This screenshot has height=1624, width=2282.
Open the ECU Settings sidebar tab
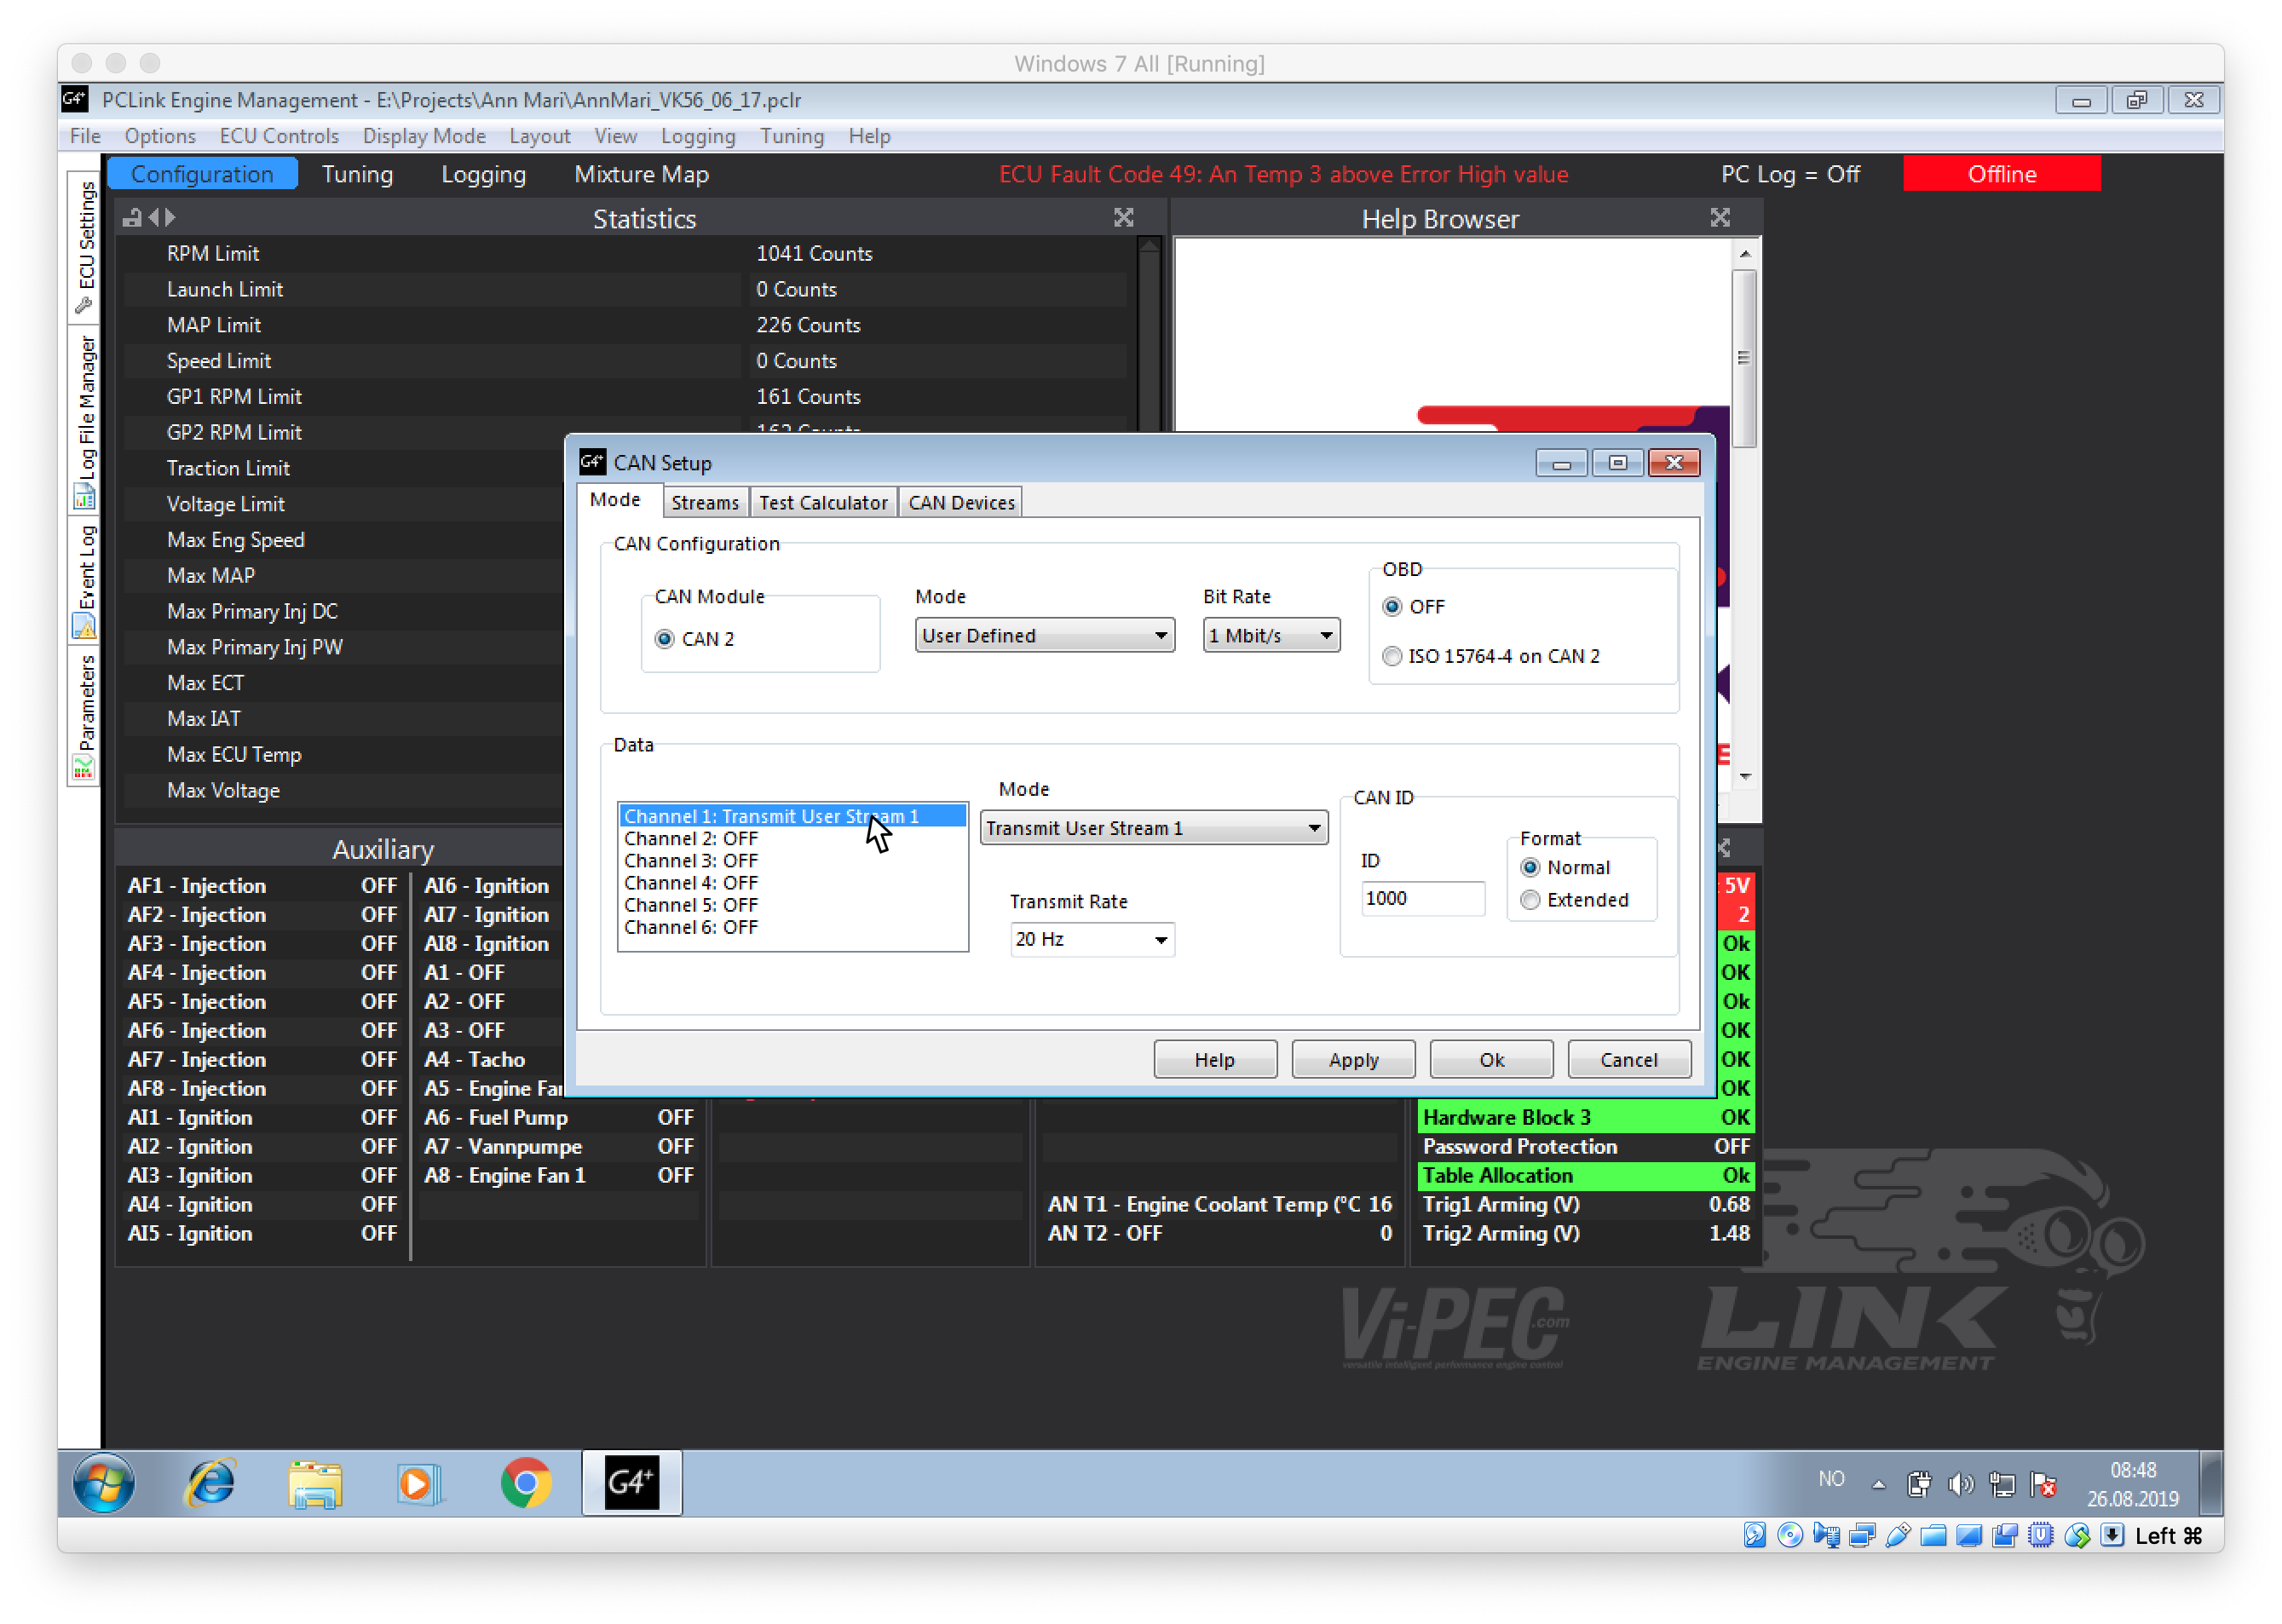click(86, 245)
